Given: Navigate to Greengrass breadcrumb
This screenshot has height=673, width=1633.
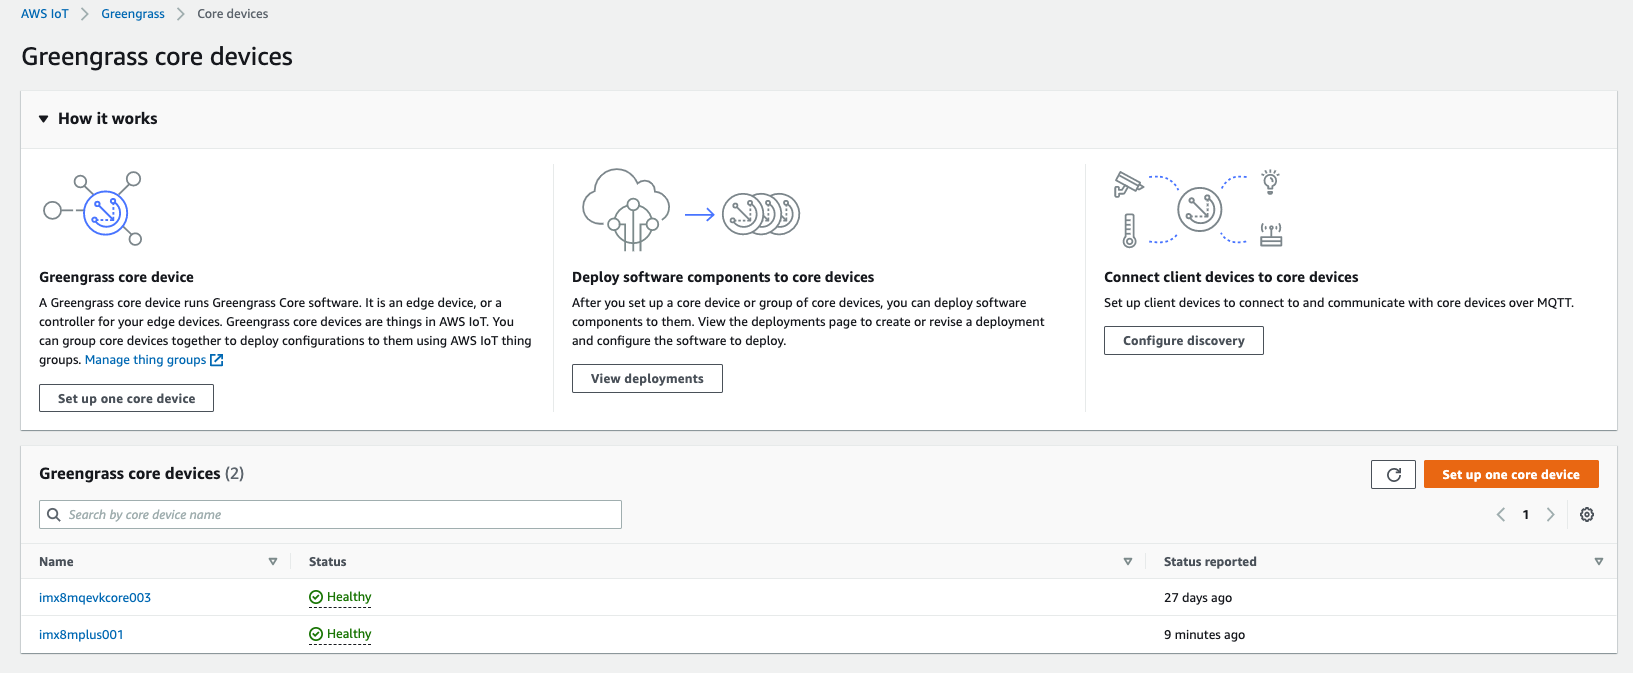Looking at the screenshot, I should click(x=133, y=14).
